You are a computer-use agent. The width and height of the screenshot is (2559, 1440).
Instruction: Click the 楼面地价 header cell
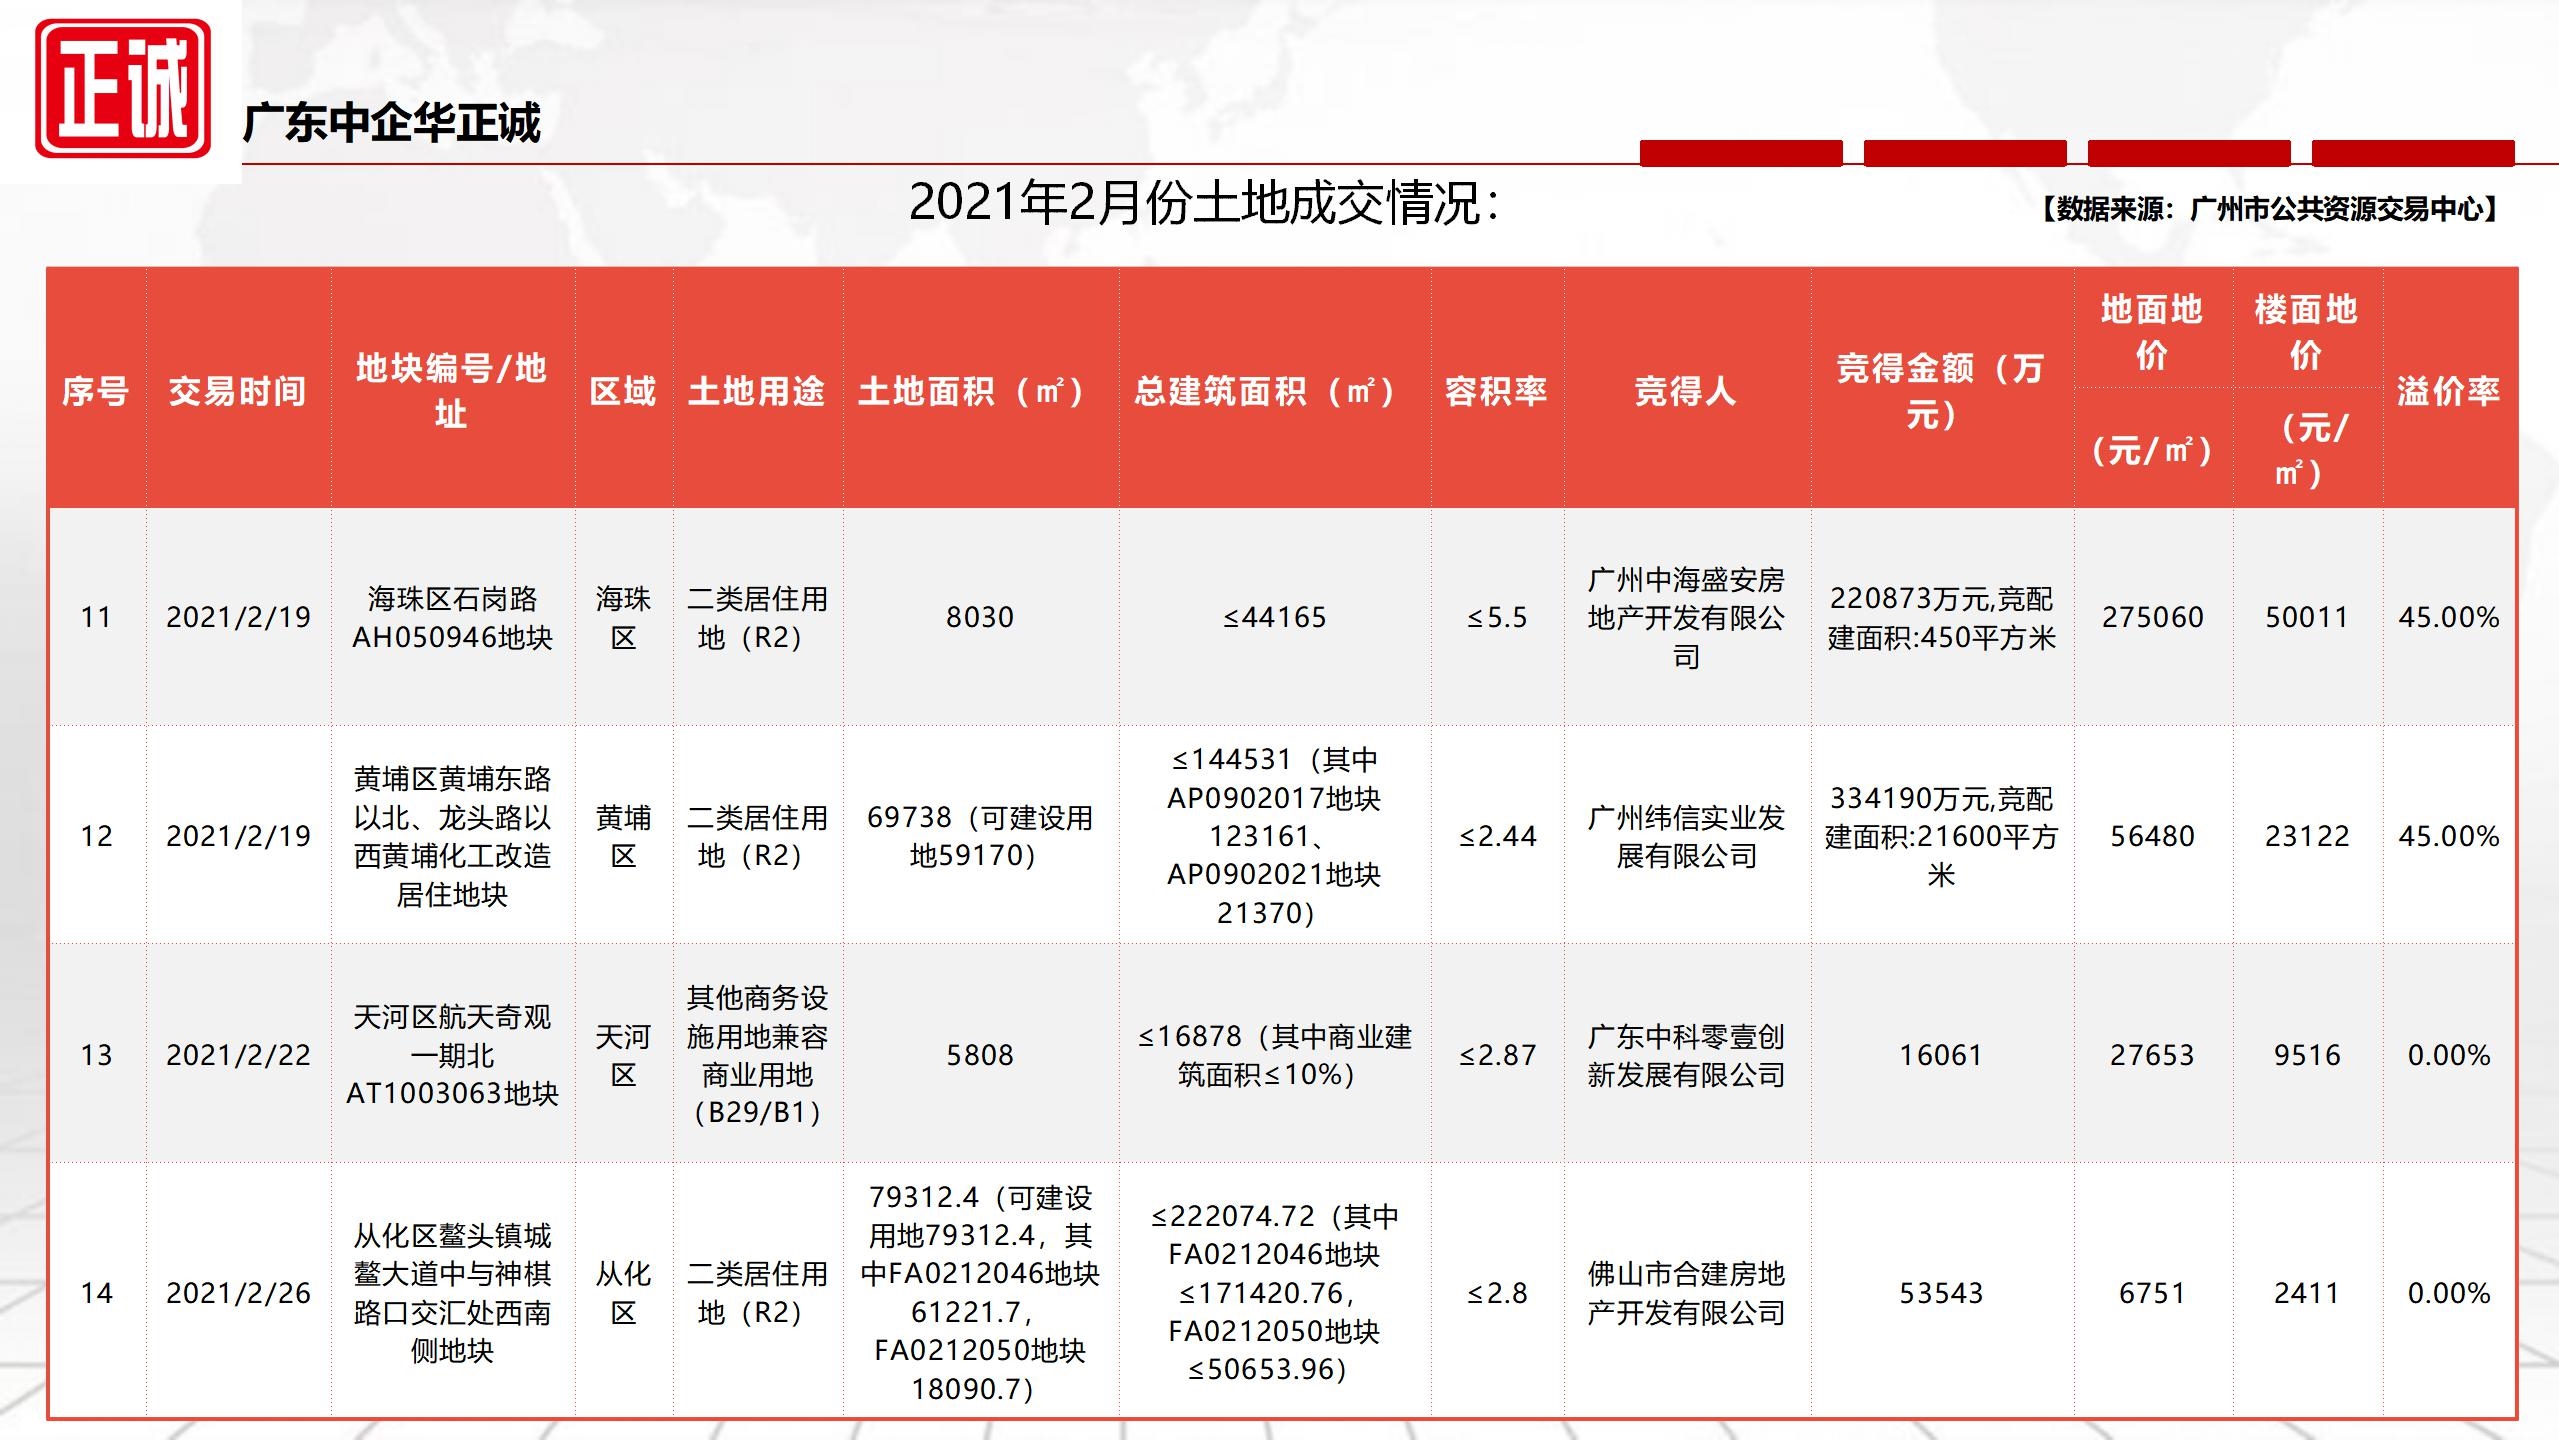point(2306,331)
